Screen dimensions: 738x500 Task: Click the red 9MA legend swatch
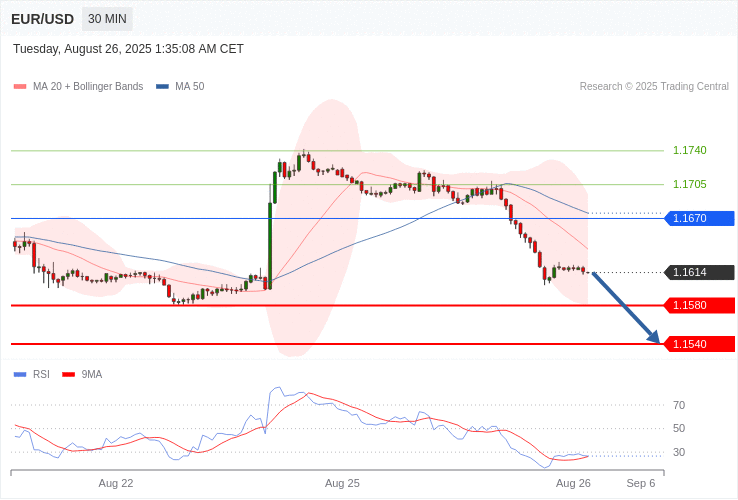(69, 375)
